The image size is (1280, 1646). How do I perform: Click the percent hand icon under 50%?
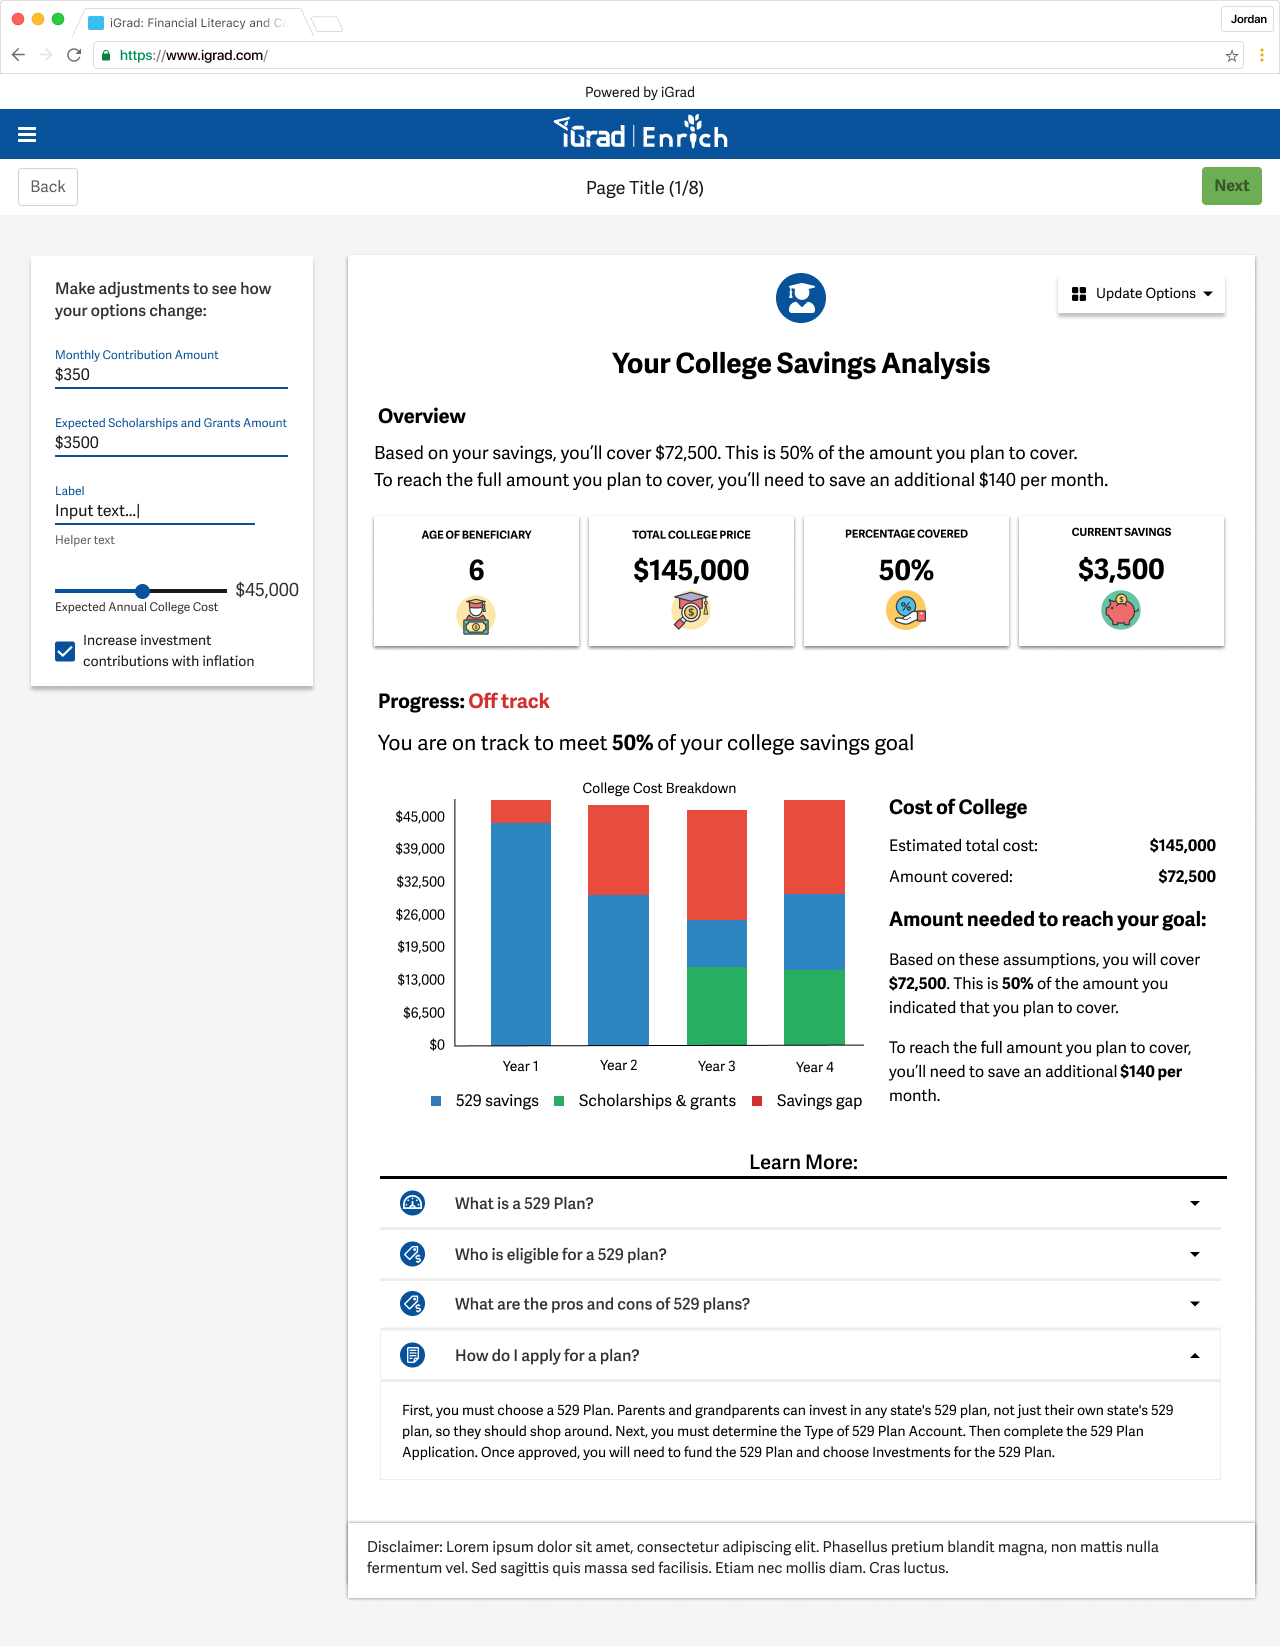tap(906, 609)
